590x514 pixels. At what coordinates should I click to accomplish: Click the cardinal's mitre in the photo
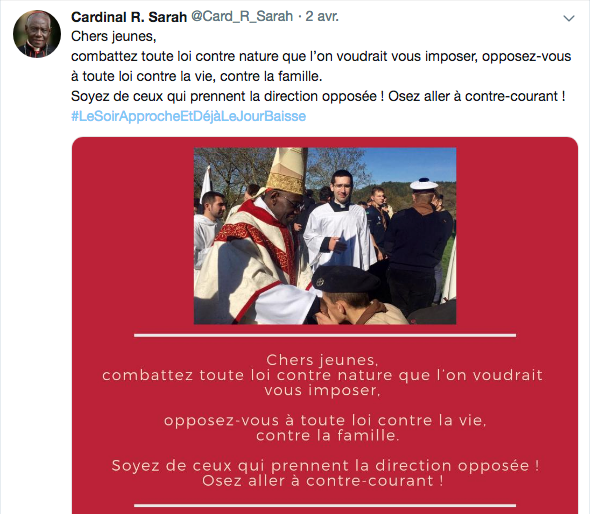(287, 171)
